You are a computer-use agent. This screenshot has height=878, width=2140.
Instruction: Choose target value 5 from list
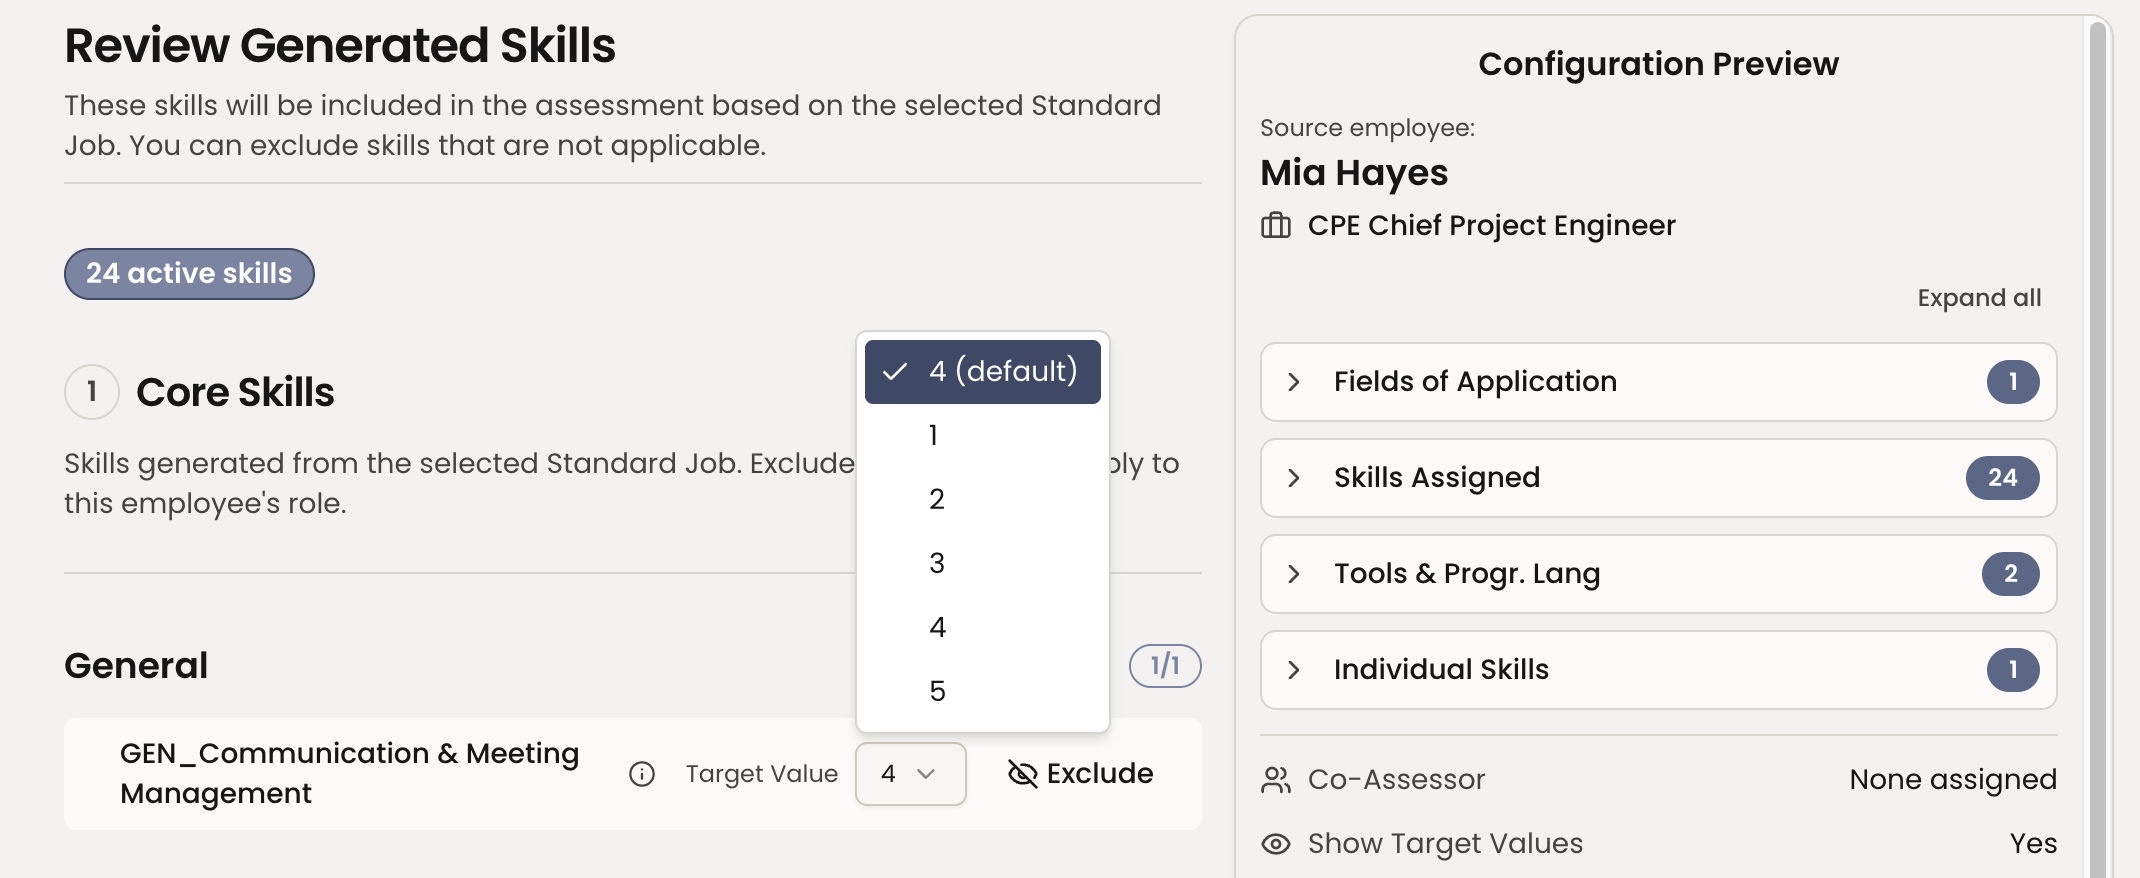click(982, 692)
